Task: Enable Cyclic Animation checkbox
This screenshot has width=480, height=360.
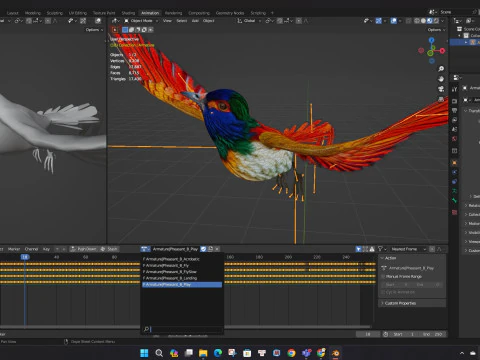Action: click(x=383, y=292)
